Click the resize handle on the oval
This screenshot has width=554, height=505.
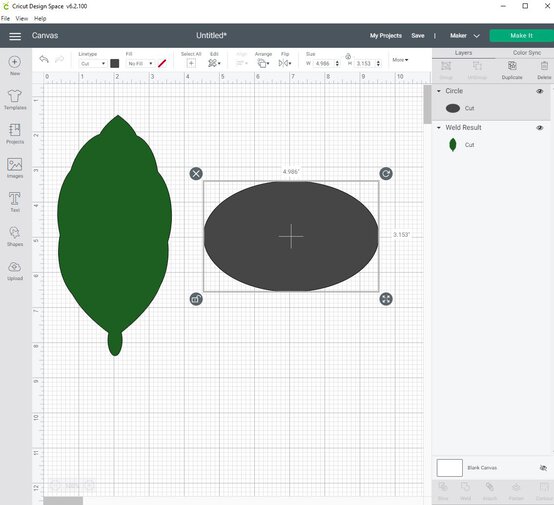pos(386,299)
